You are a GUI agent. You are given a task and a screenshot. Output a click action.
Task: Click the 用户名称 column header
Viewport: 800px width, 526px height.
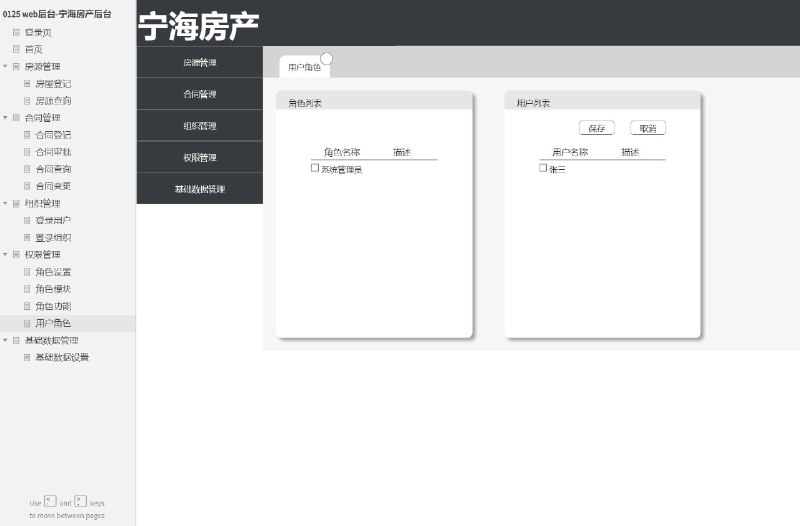570,152
